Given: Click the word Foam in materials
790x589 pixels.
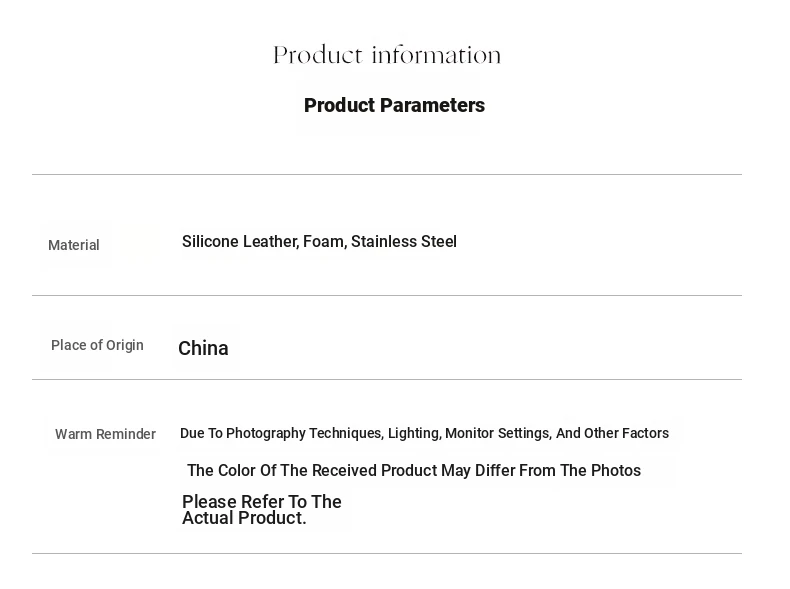Looking at the screenshot, I should coord(324,241).
